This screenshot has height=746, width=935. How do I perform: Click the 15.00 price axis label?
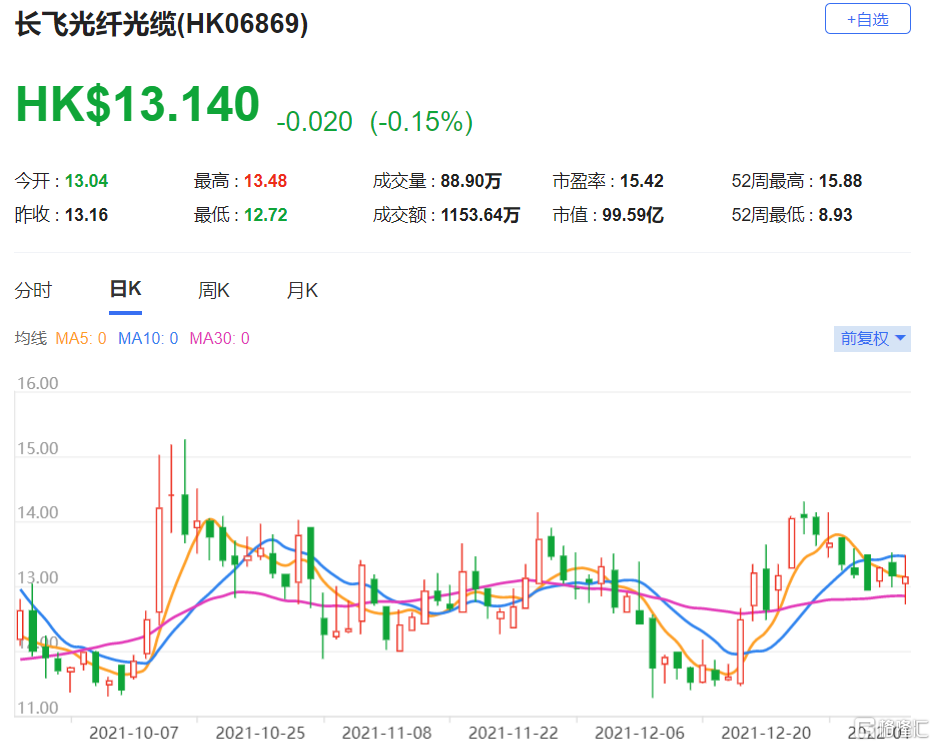click(38, 448)
